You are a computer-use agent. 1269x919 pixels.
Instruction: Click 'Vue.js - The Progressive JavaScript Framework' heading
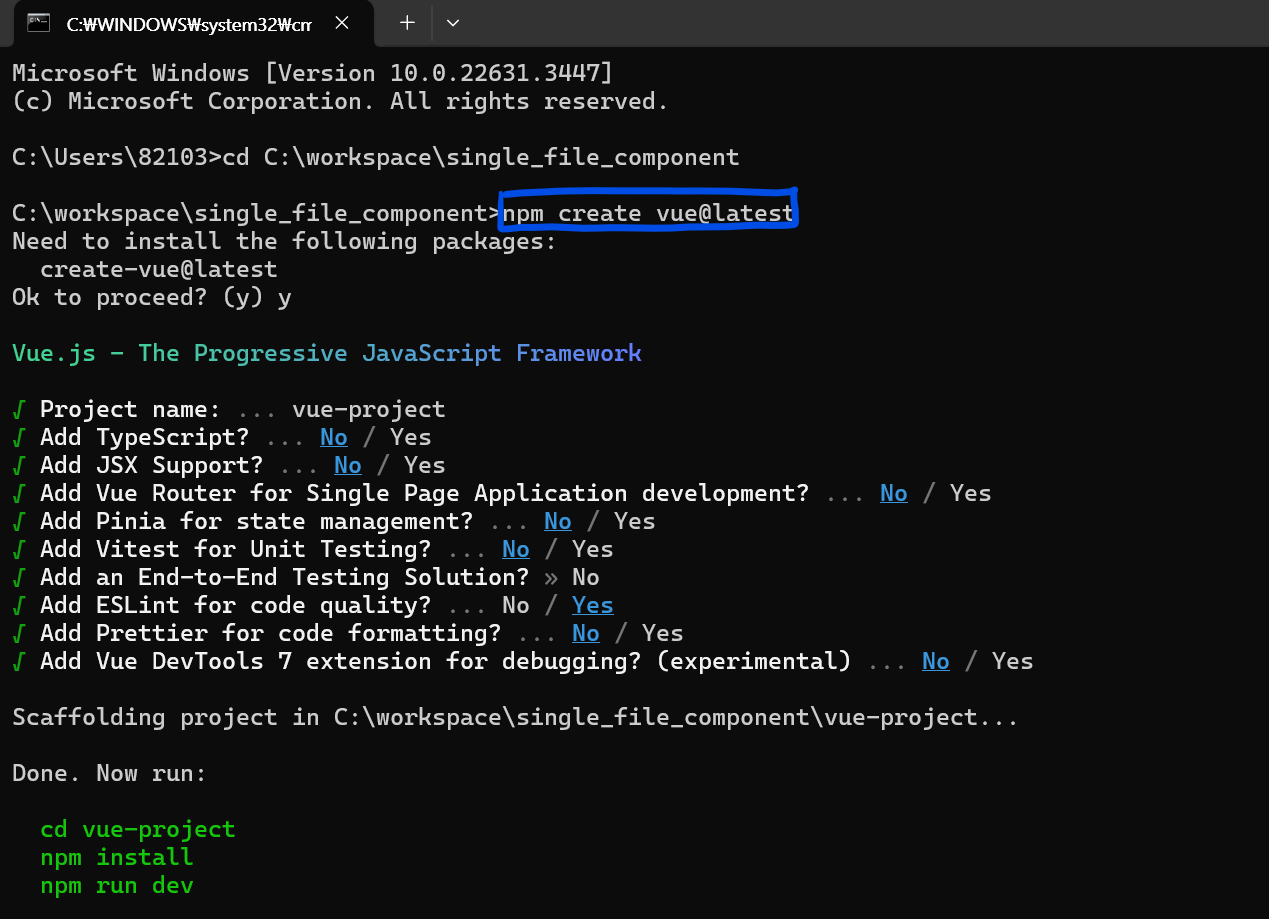(x=327, y=353)
